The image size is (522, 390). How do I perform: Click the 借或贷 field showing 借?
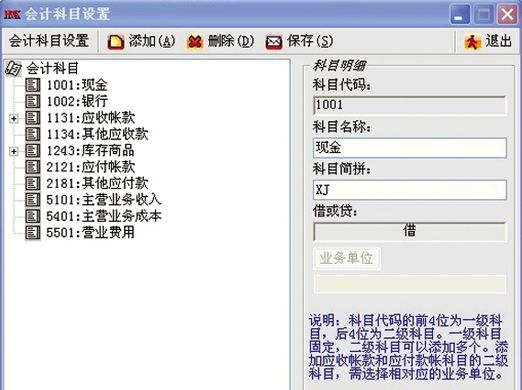(x=410, y=231)
